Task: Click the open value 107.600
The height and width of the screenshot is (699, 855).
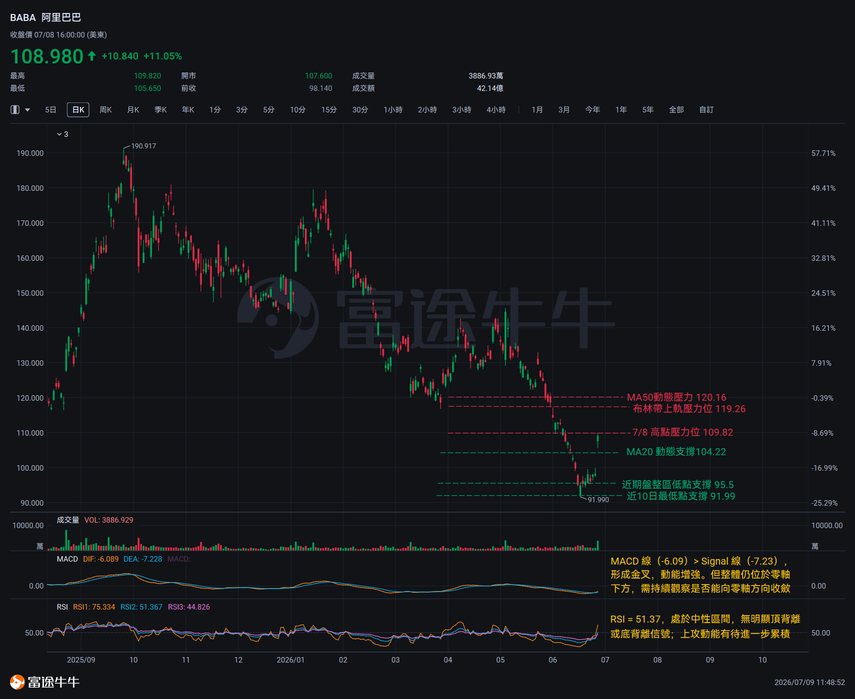Action: click(318, 76)
